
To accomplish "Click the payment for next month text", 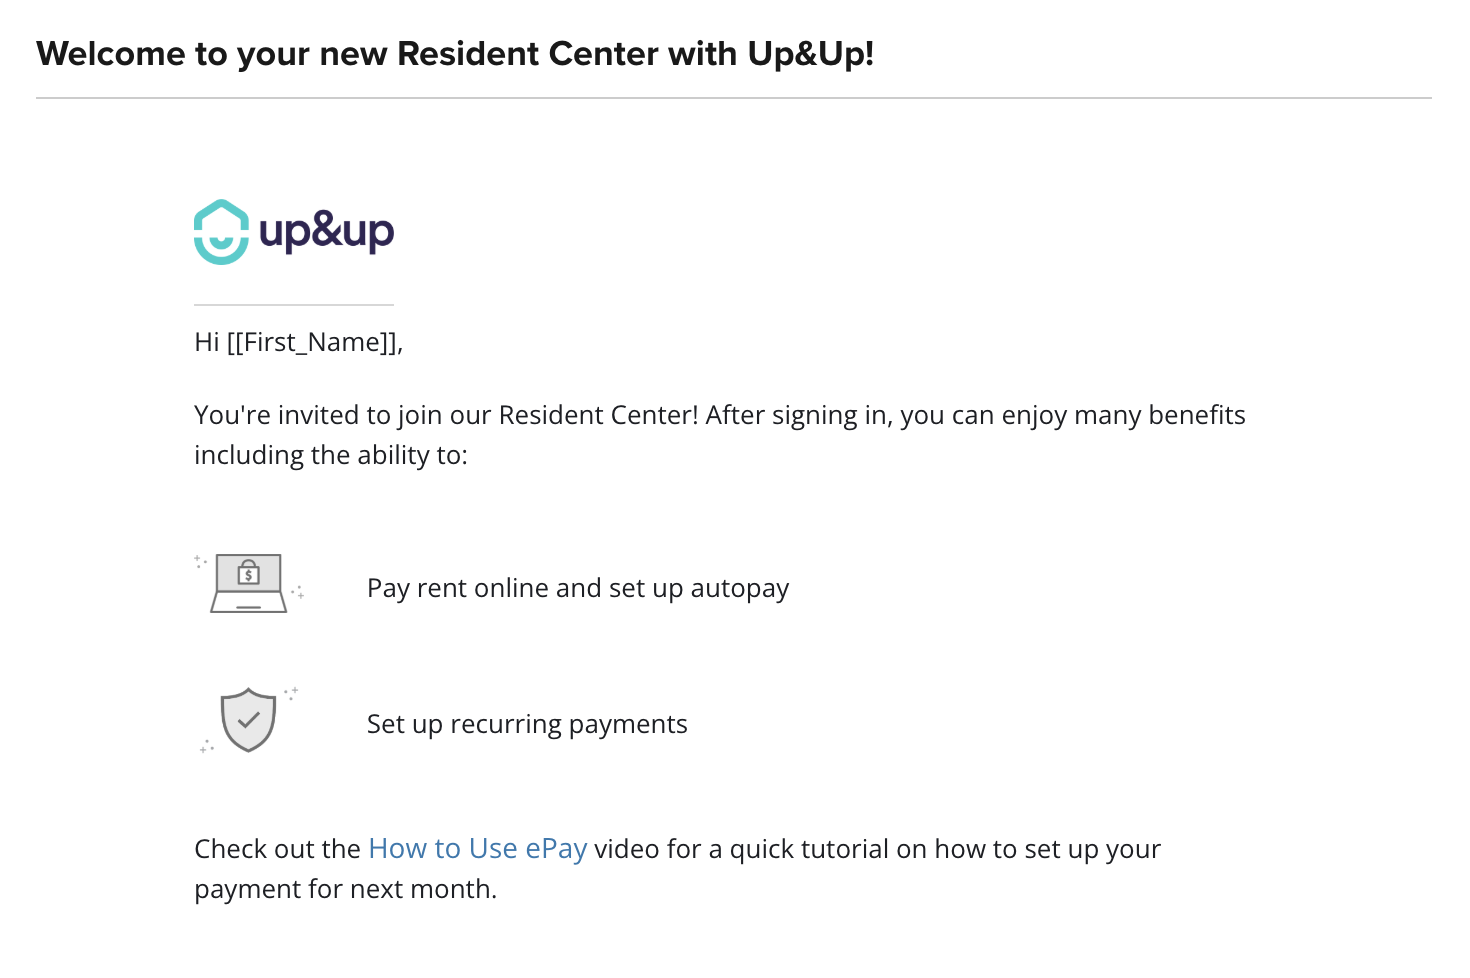I will tap(345, 889).
